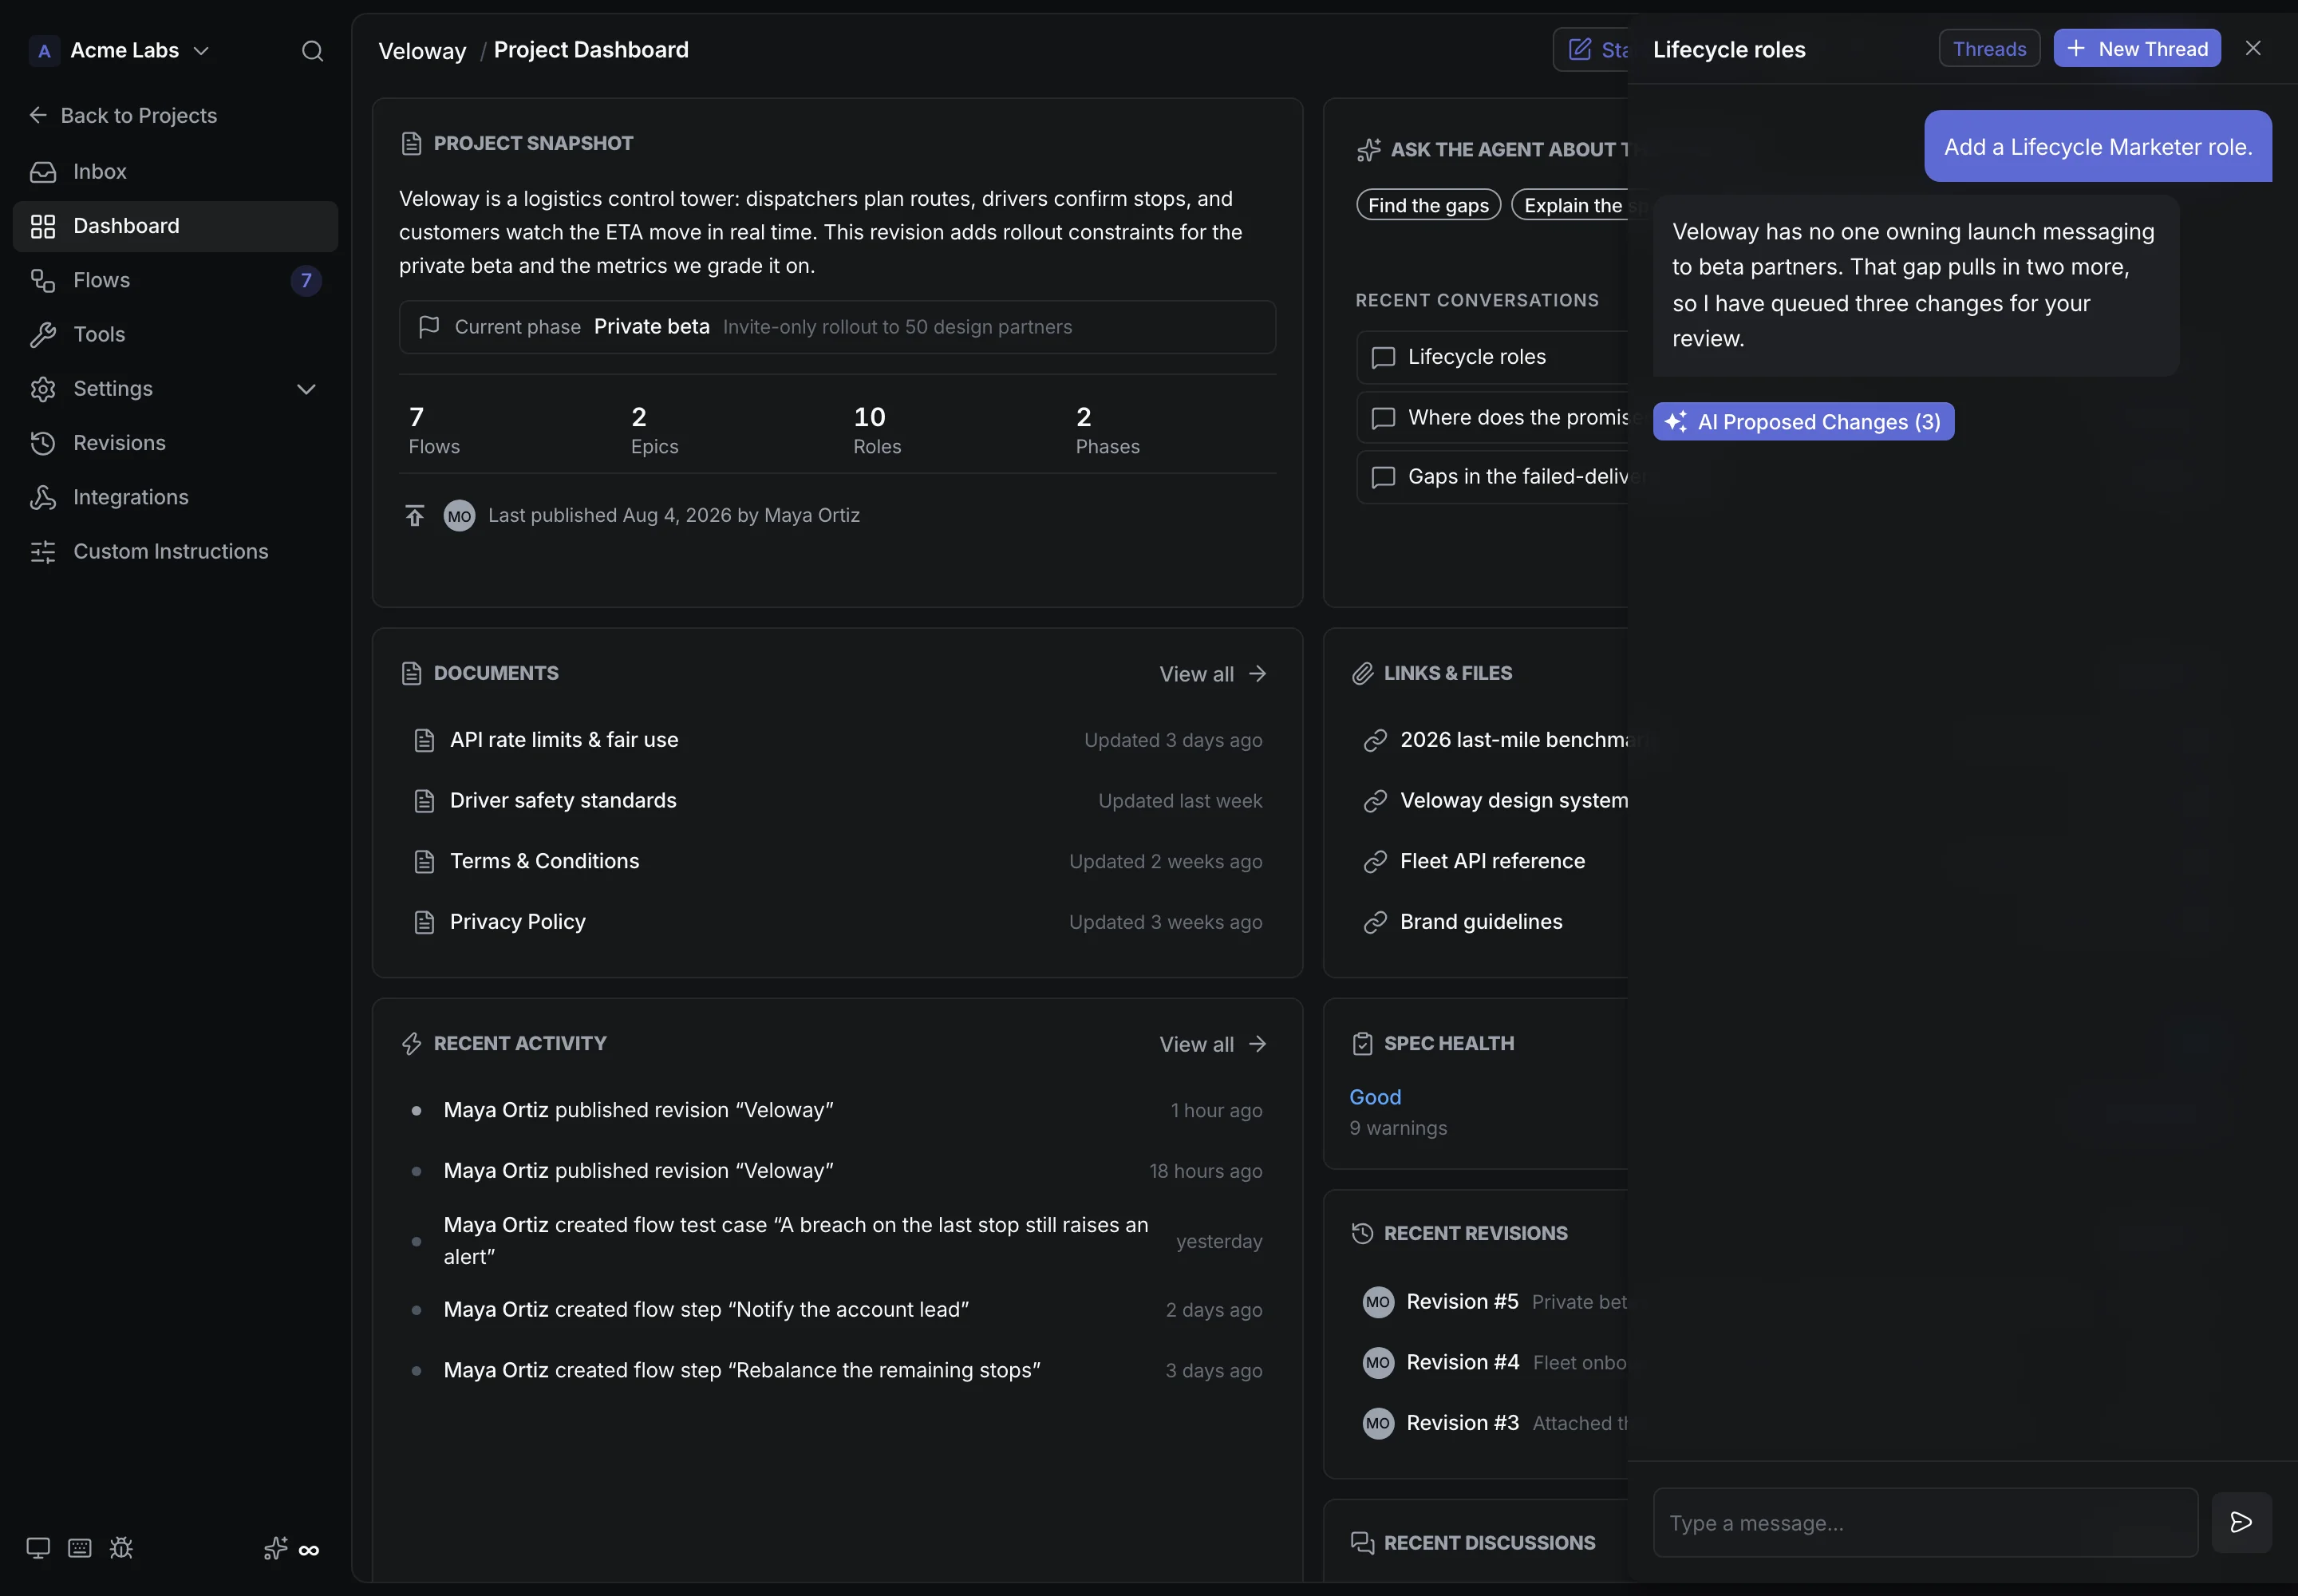Click View all in Documents section
This screenshot has width=2298, height=1596.
click(1213, 674)
